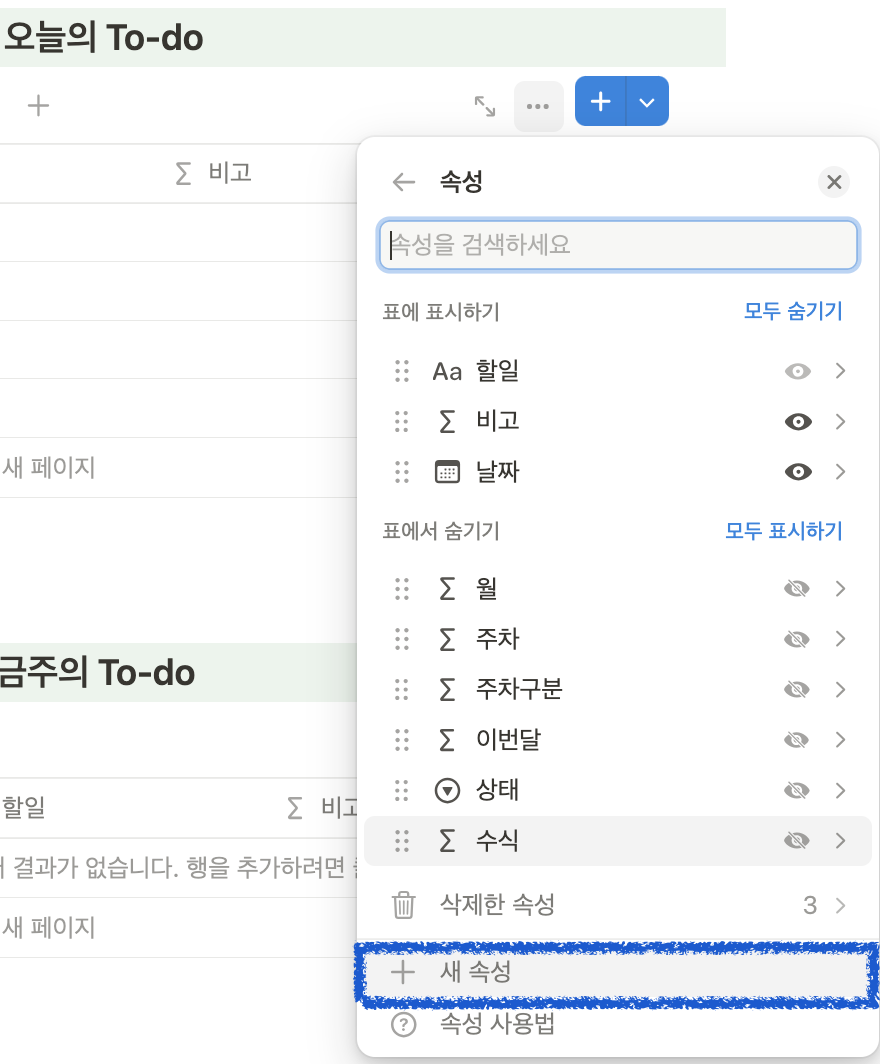This screenshot has height=1064, width=880.
Task: Expand the 주차구분 property details
Action: (x=840, y=689)
